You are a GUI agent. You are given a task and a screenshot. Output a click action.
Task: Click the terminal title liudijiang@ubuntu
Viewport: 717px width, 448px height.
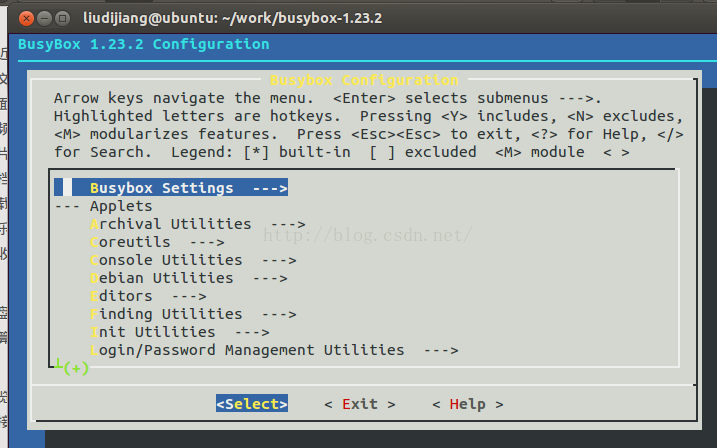click(232, 18)
